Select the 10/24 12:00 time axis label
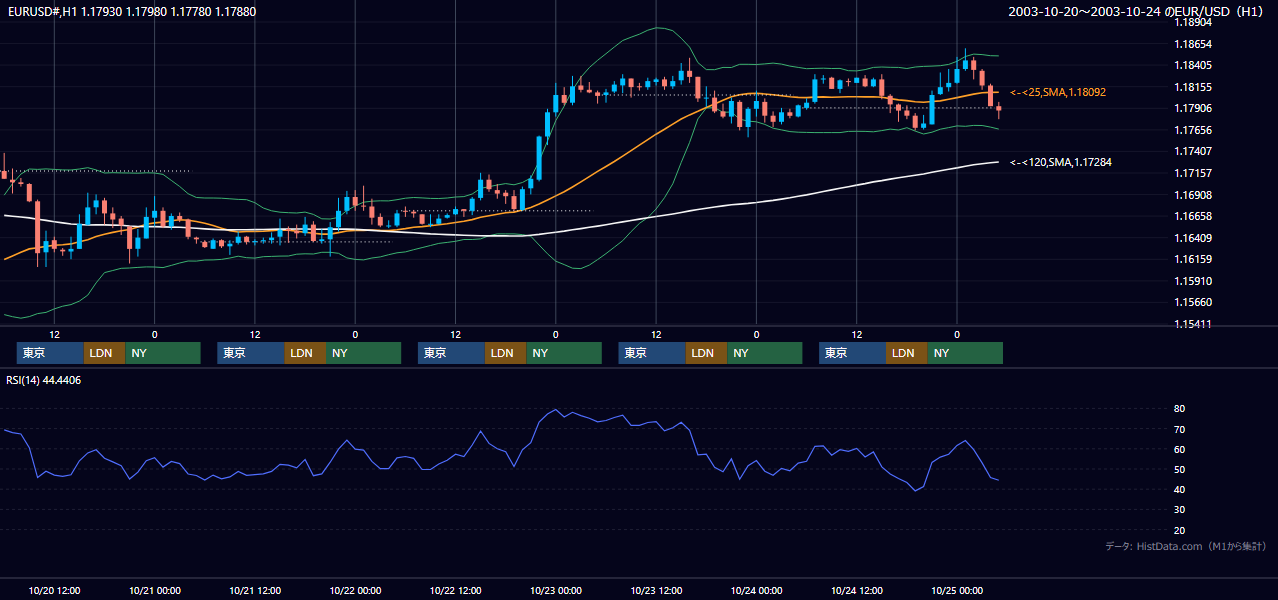The width and height of the screenshot is (1278, 600). click(857, 590)
